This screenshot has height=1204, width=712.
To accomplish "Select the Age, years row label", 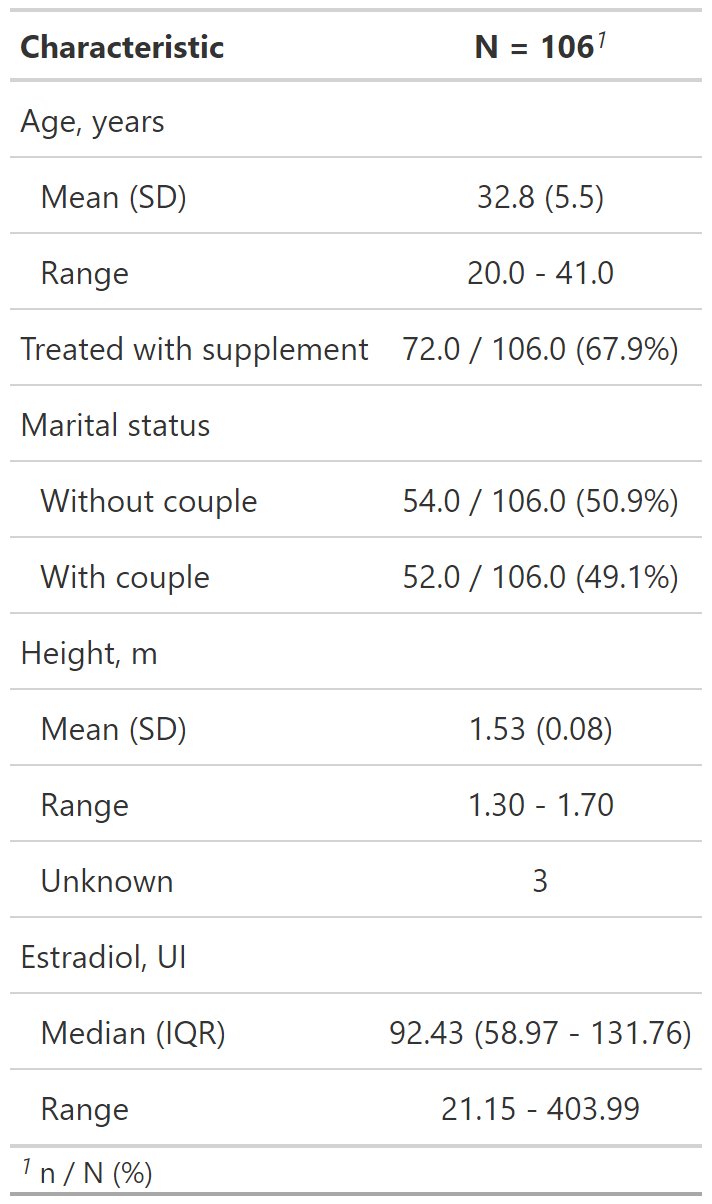I will pos(93,122).
